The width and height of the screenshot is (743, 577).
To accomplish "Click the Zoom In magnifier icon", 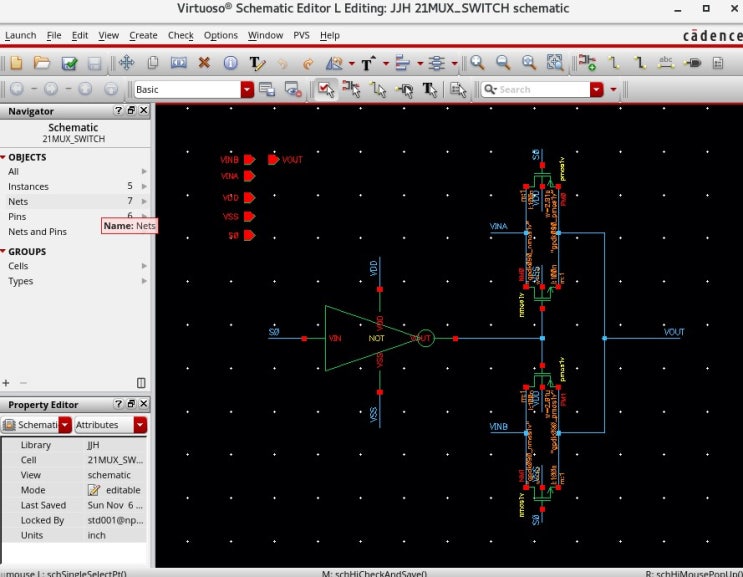I will (478, 63).
